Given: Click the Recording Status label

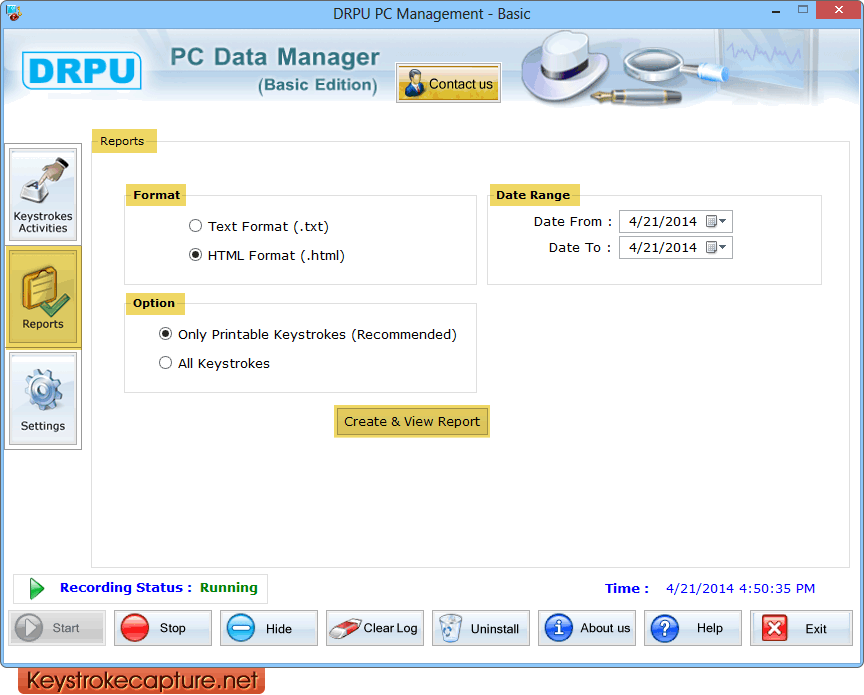Looking at the screenshot, I should click(x=126, y=588).
